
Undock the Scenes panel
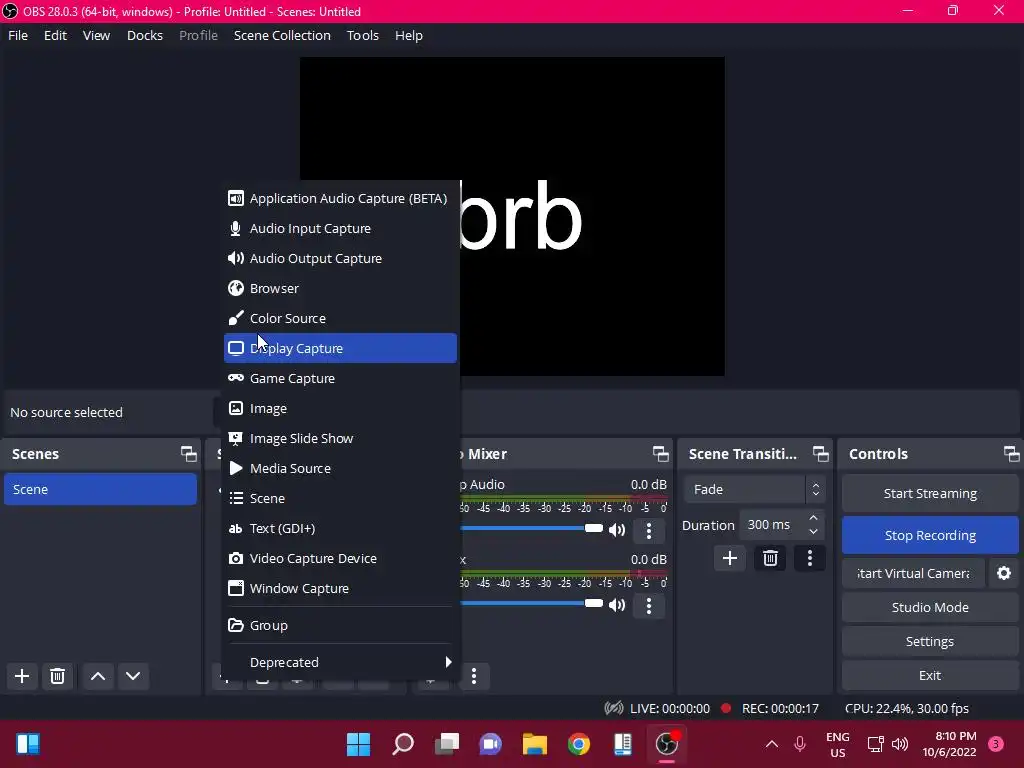click(x=189, y=454)
